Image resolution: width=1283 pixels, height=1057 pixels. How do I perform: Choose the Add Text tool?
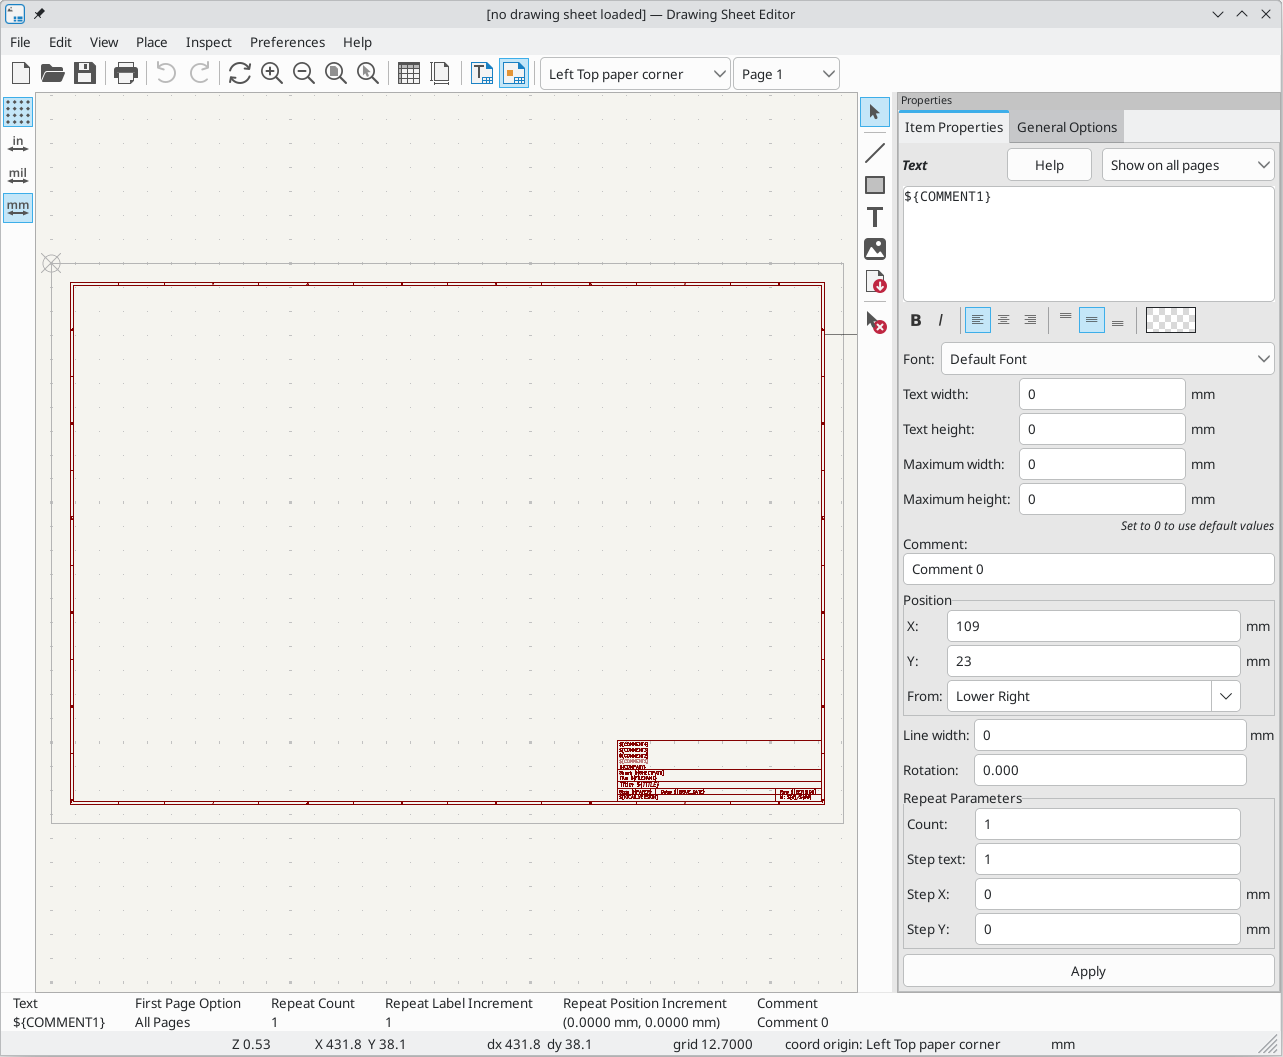(x=875, y=217)
